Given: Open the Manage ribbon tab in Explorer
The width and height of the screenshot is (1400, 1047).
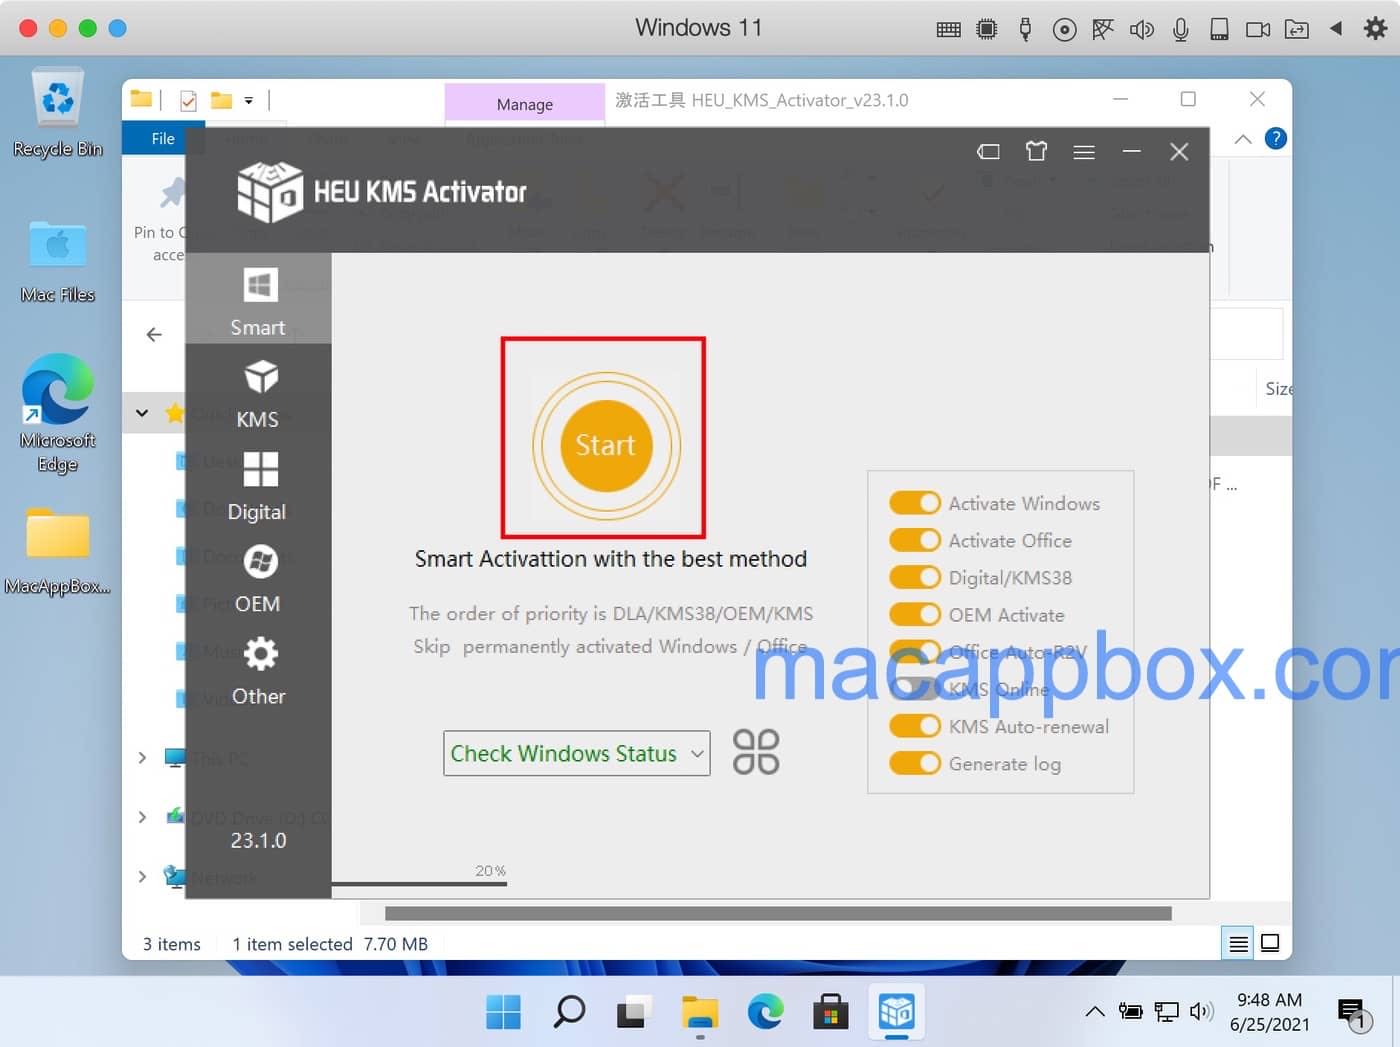Looking at the screenshot, I should click(x=525, y=104).
